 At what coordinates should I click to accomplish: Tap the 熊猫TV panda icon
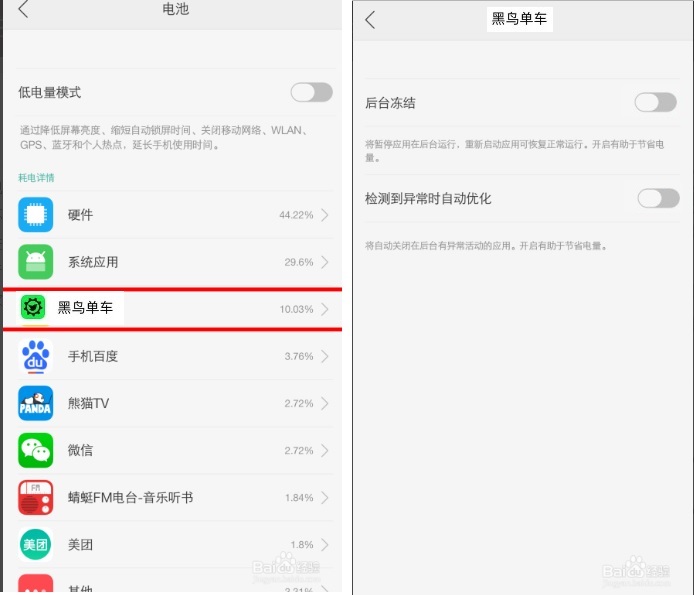35,403
